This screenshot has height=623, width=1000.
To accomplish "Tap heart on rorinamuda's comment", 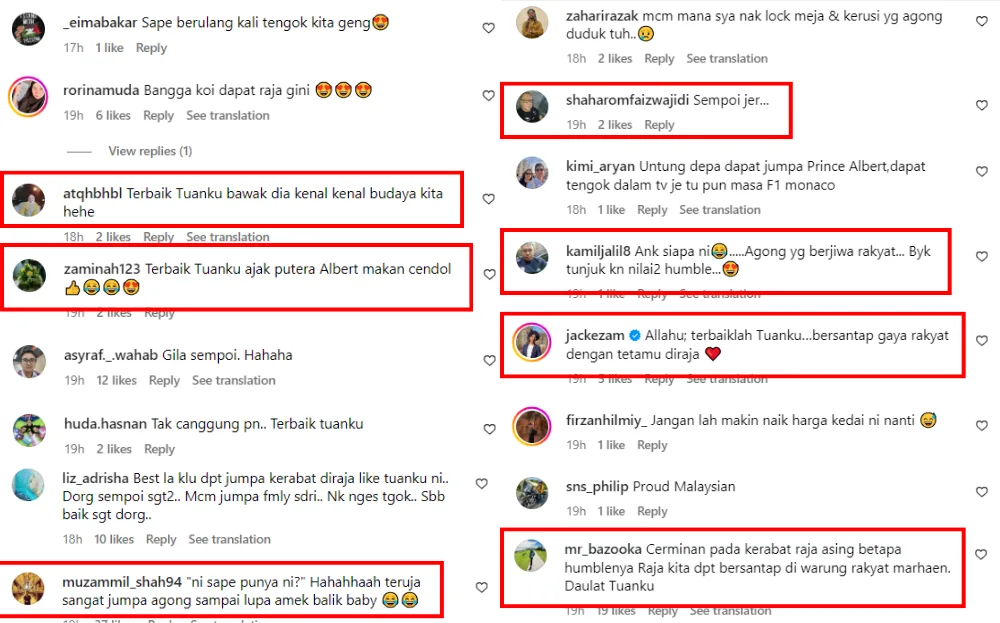I will point(489,96).
